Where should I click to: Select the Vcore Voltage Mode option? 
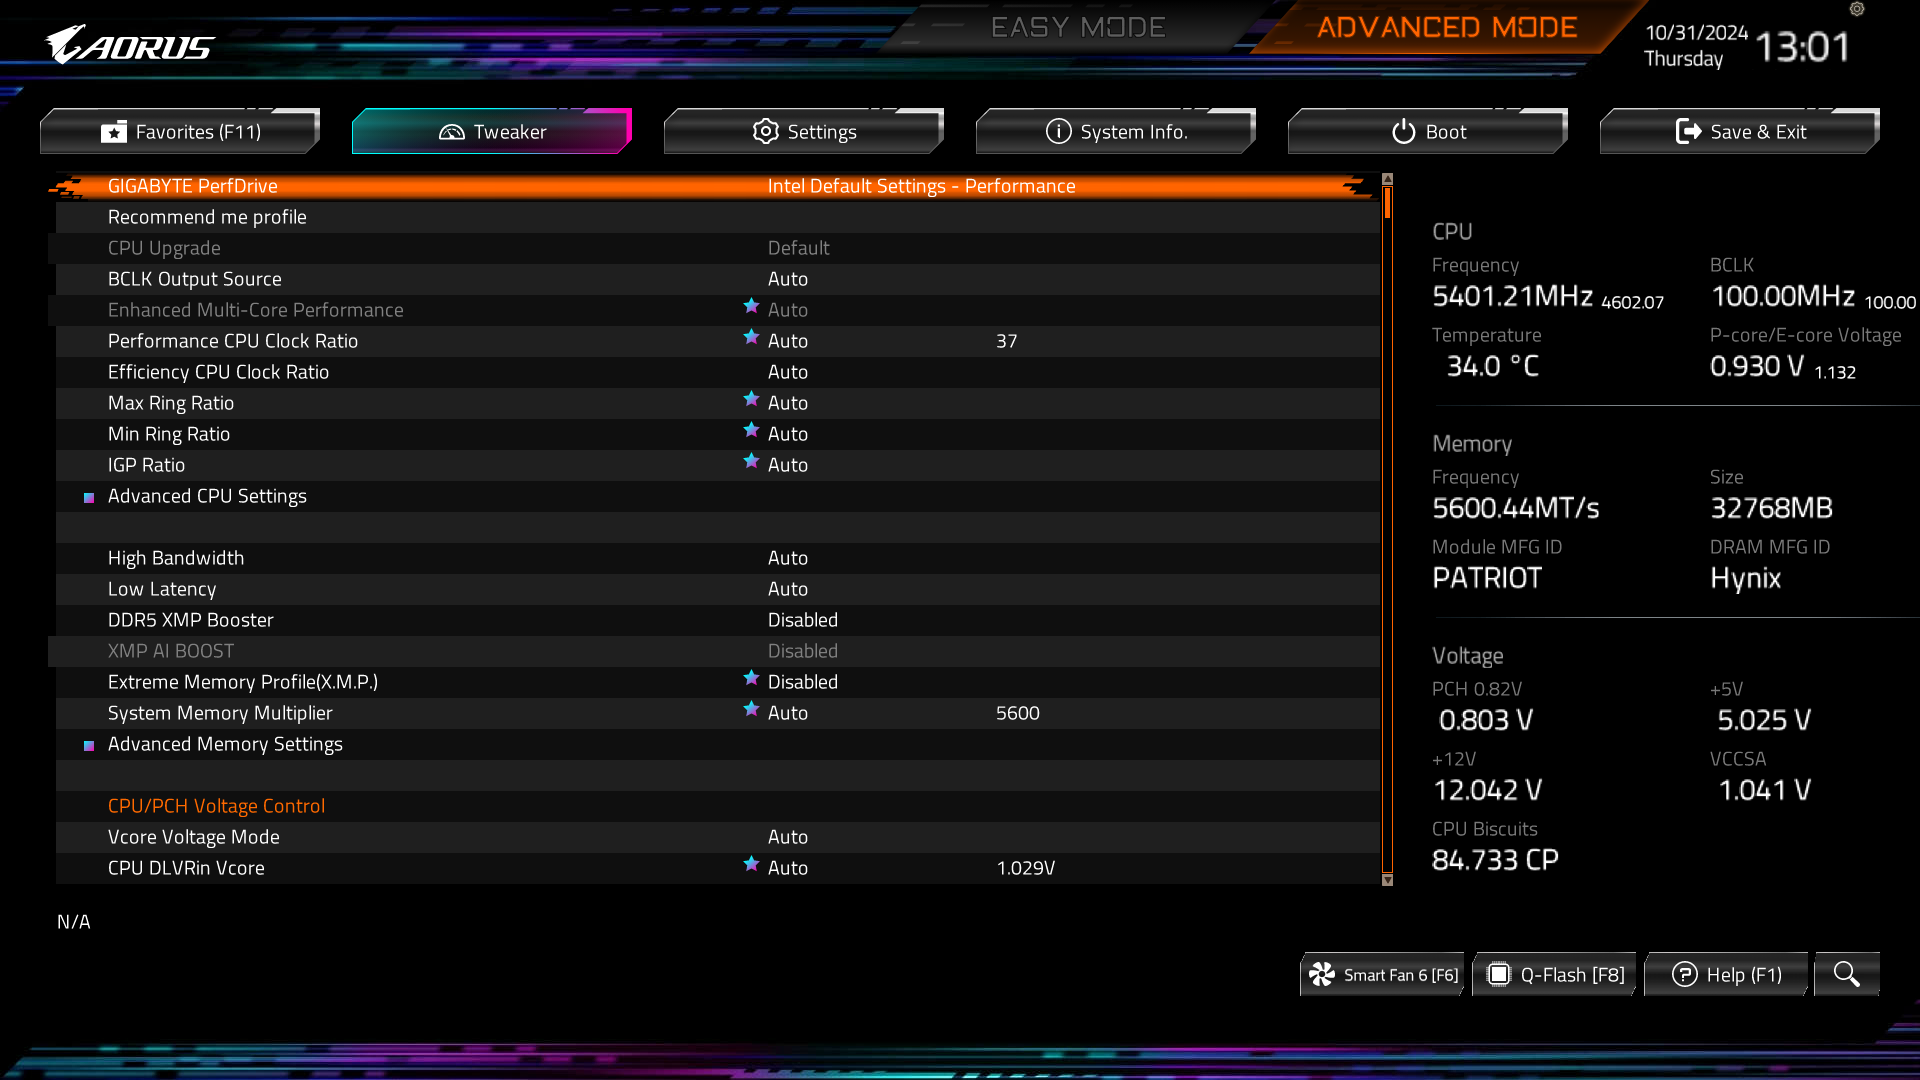coord(194,837)
